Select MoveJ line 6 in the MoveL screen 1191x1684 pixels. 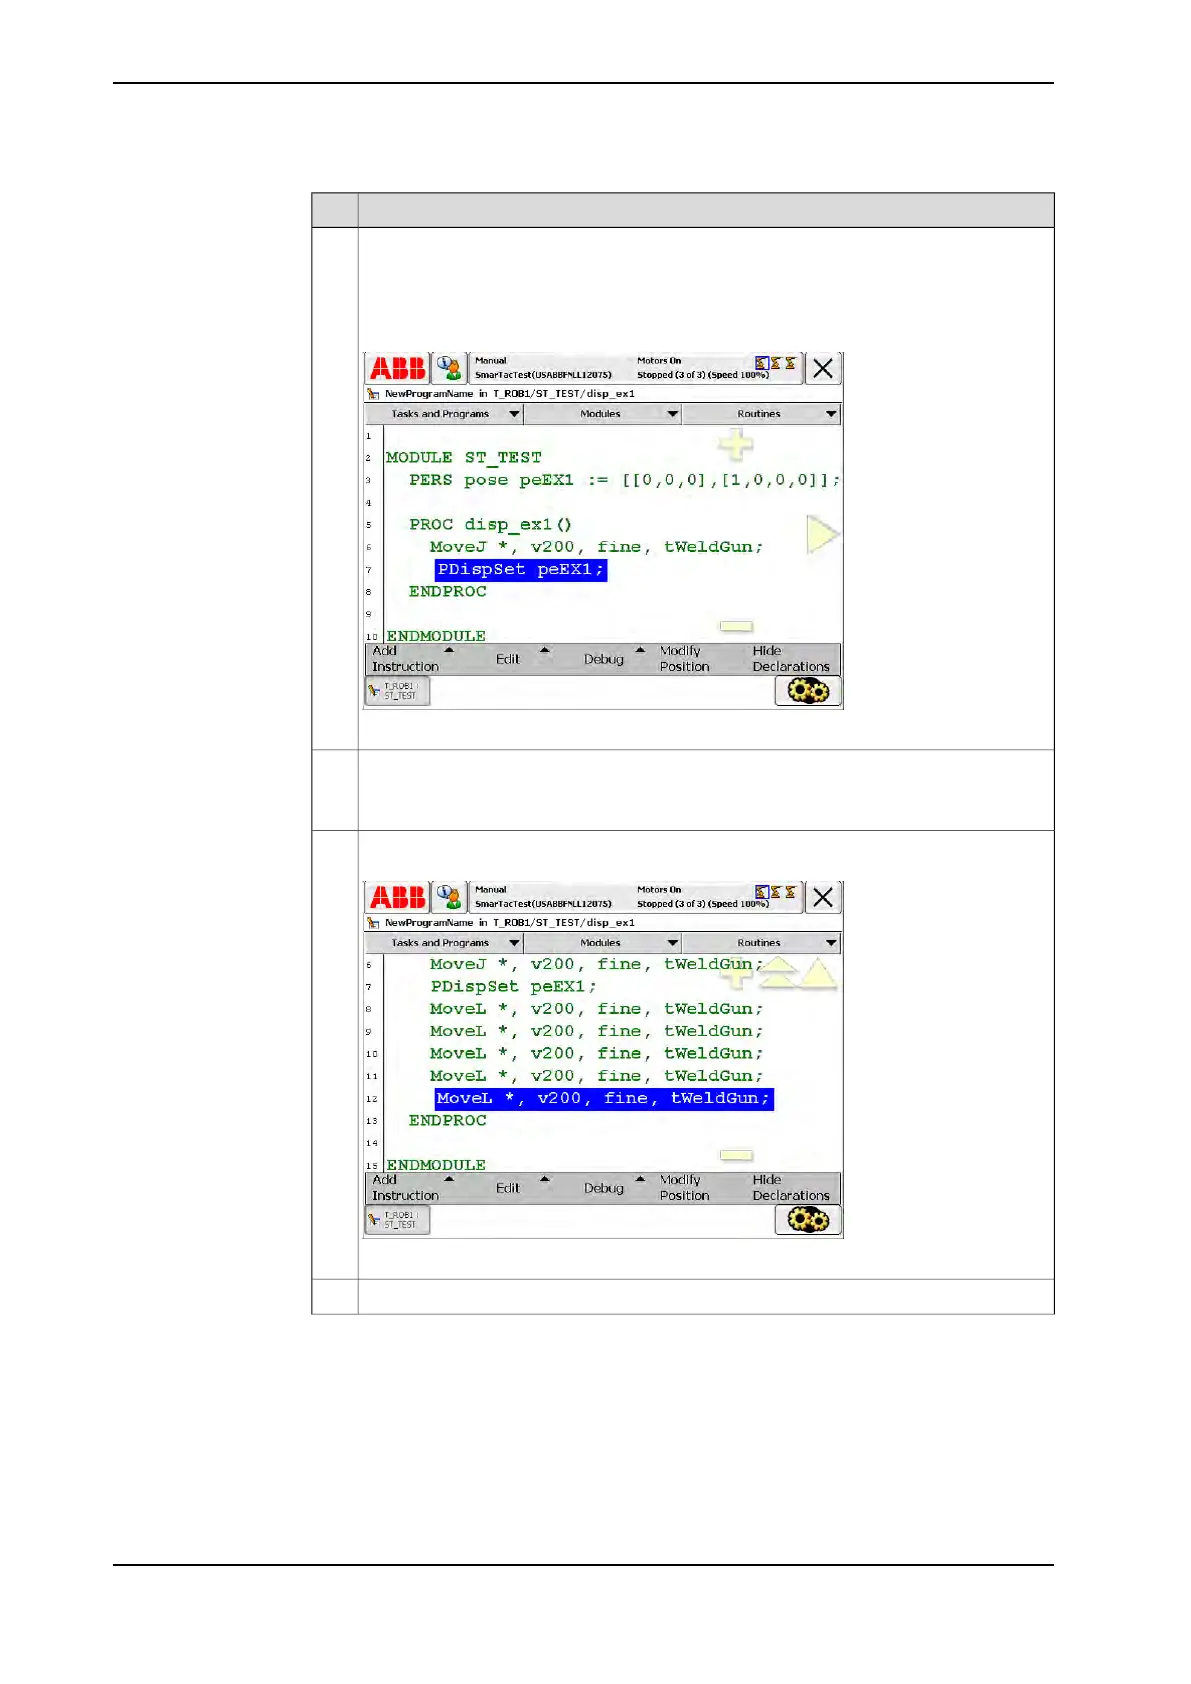596,964
